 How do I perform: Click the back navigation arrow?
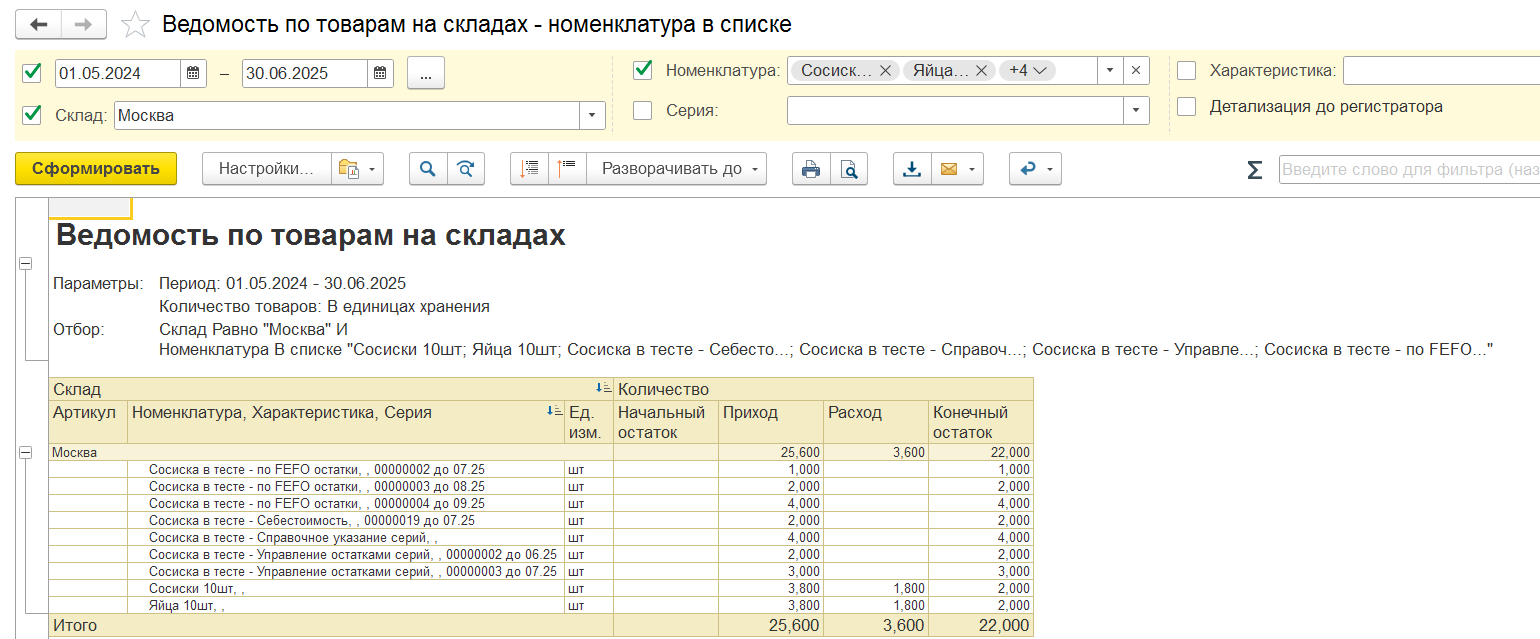point(39,24)
